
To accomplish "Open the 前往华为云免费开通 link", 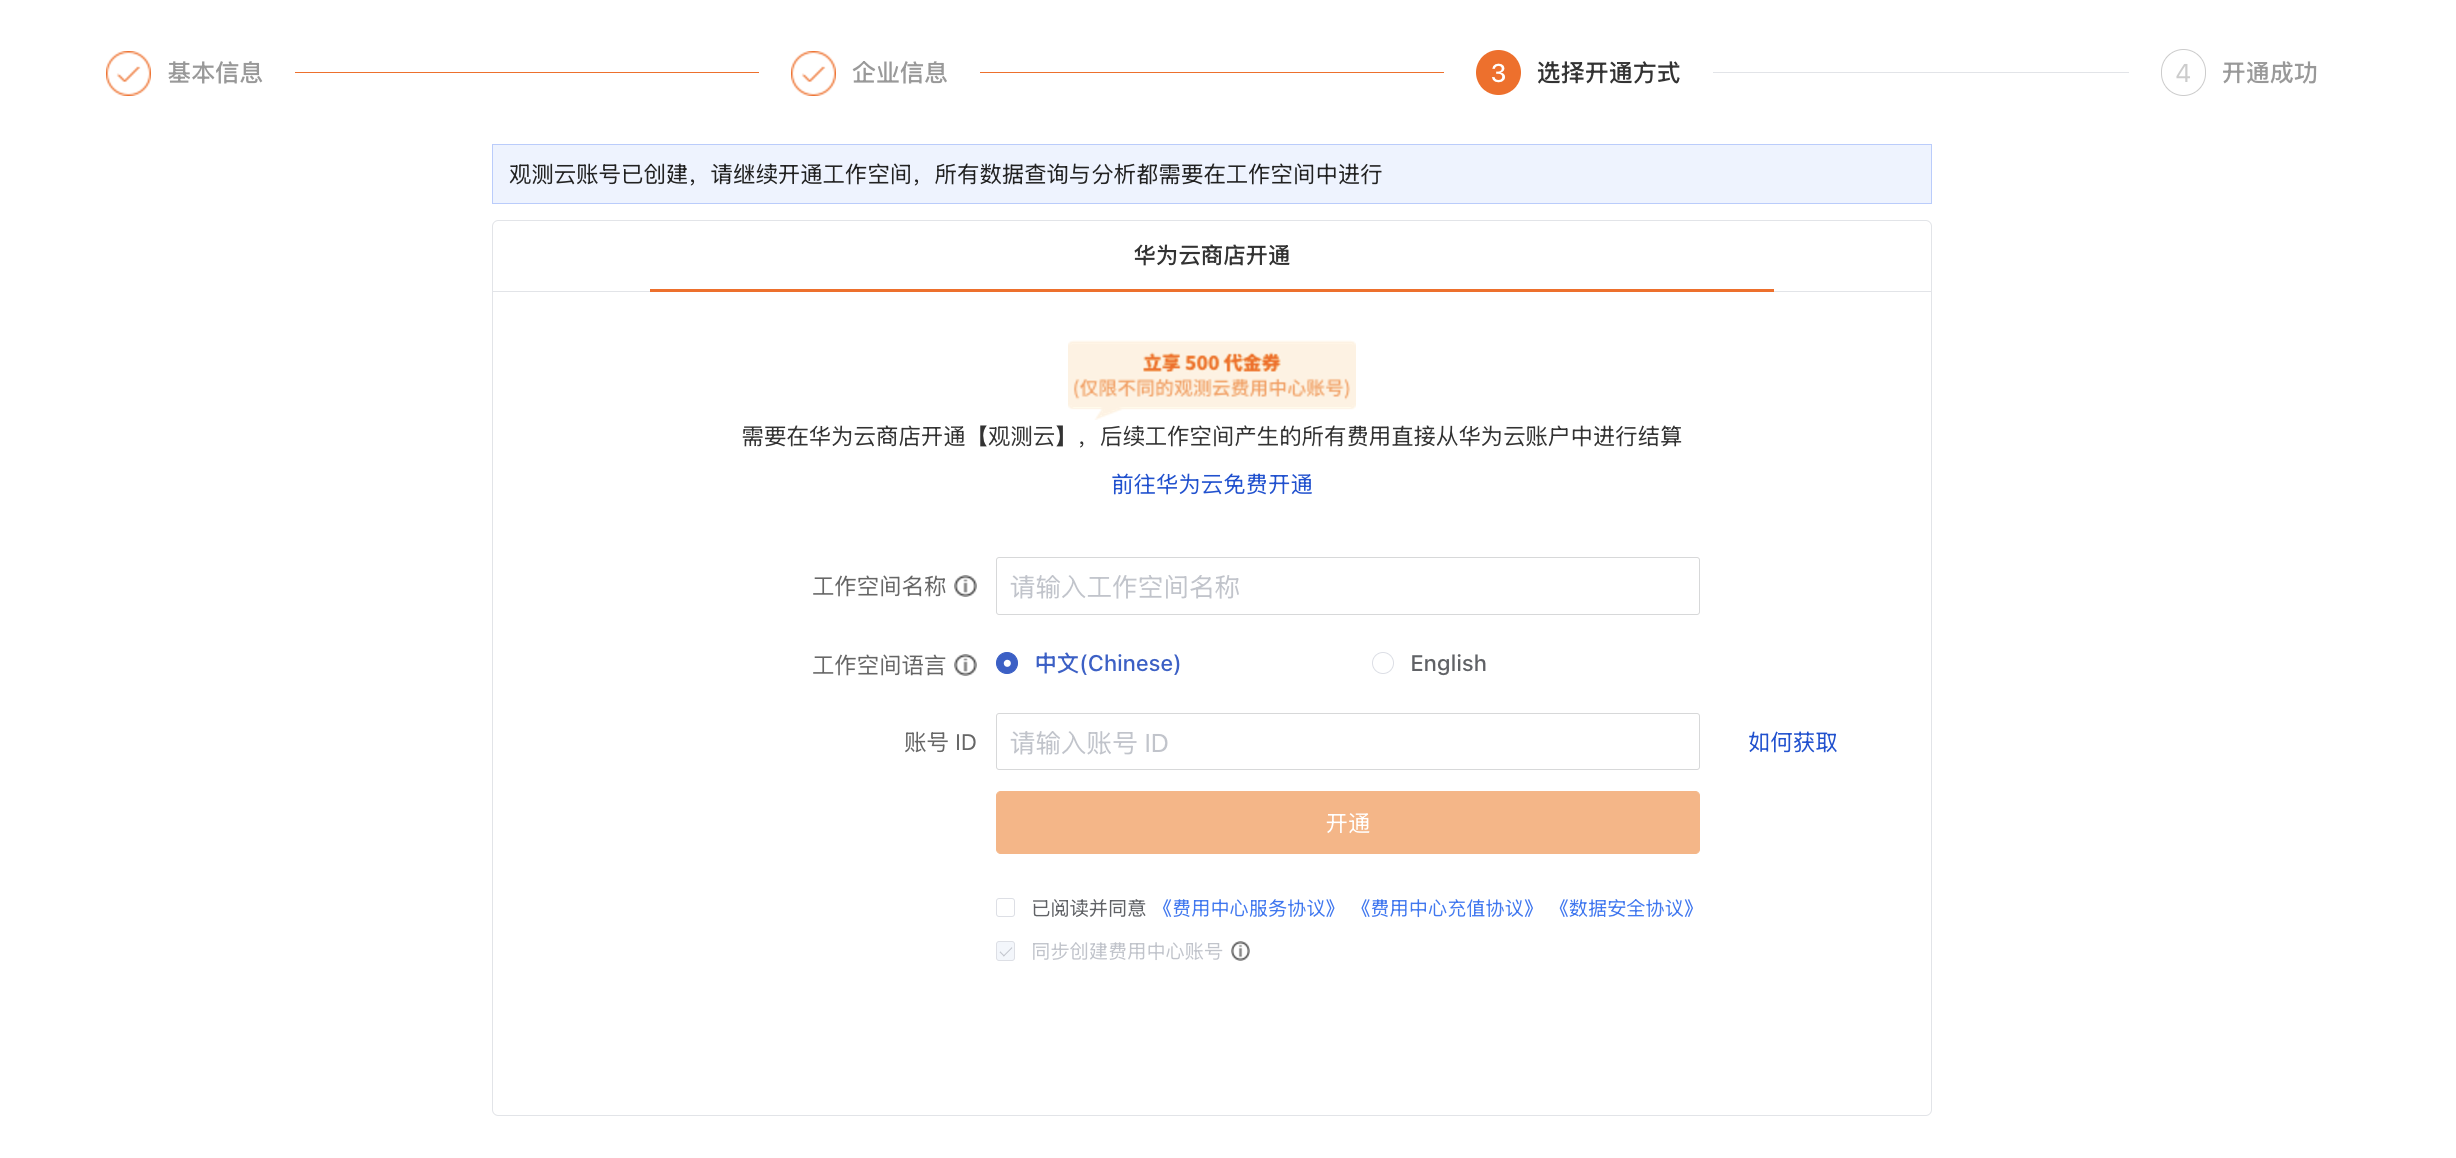I will pos(1212,484).
